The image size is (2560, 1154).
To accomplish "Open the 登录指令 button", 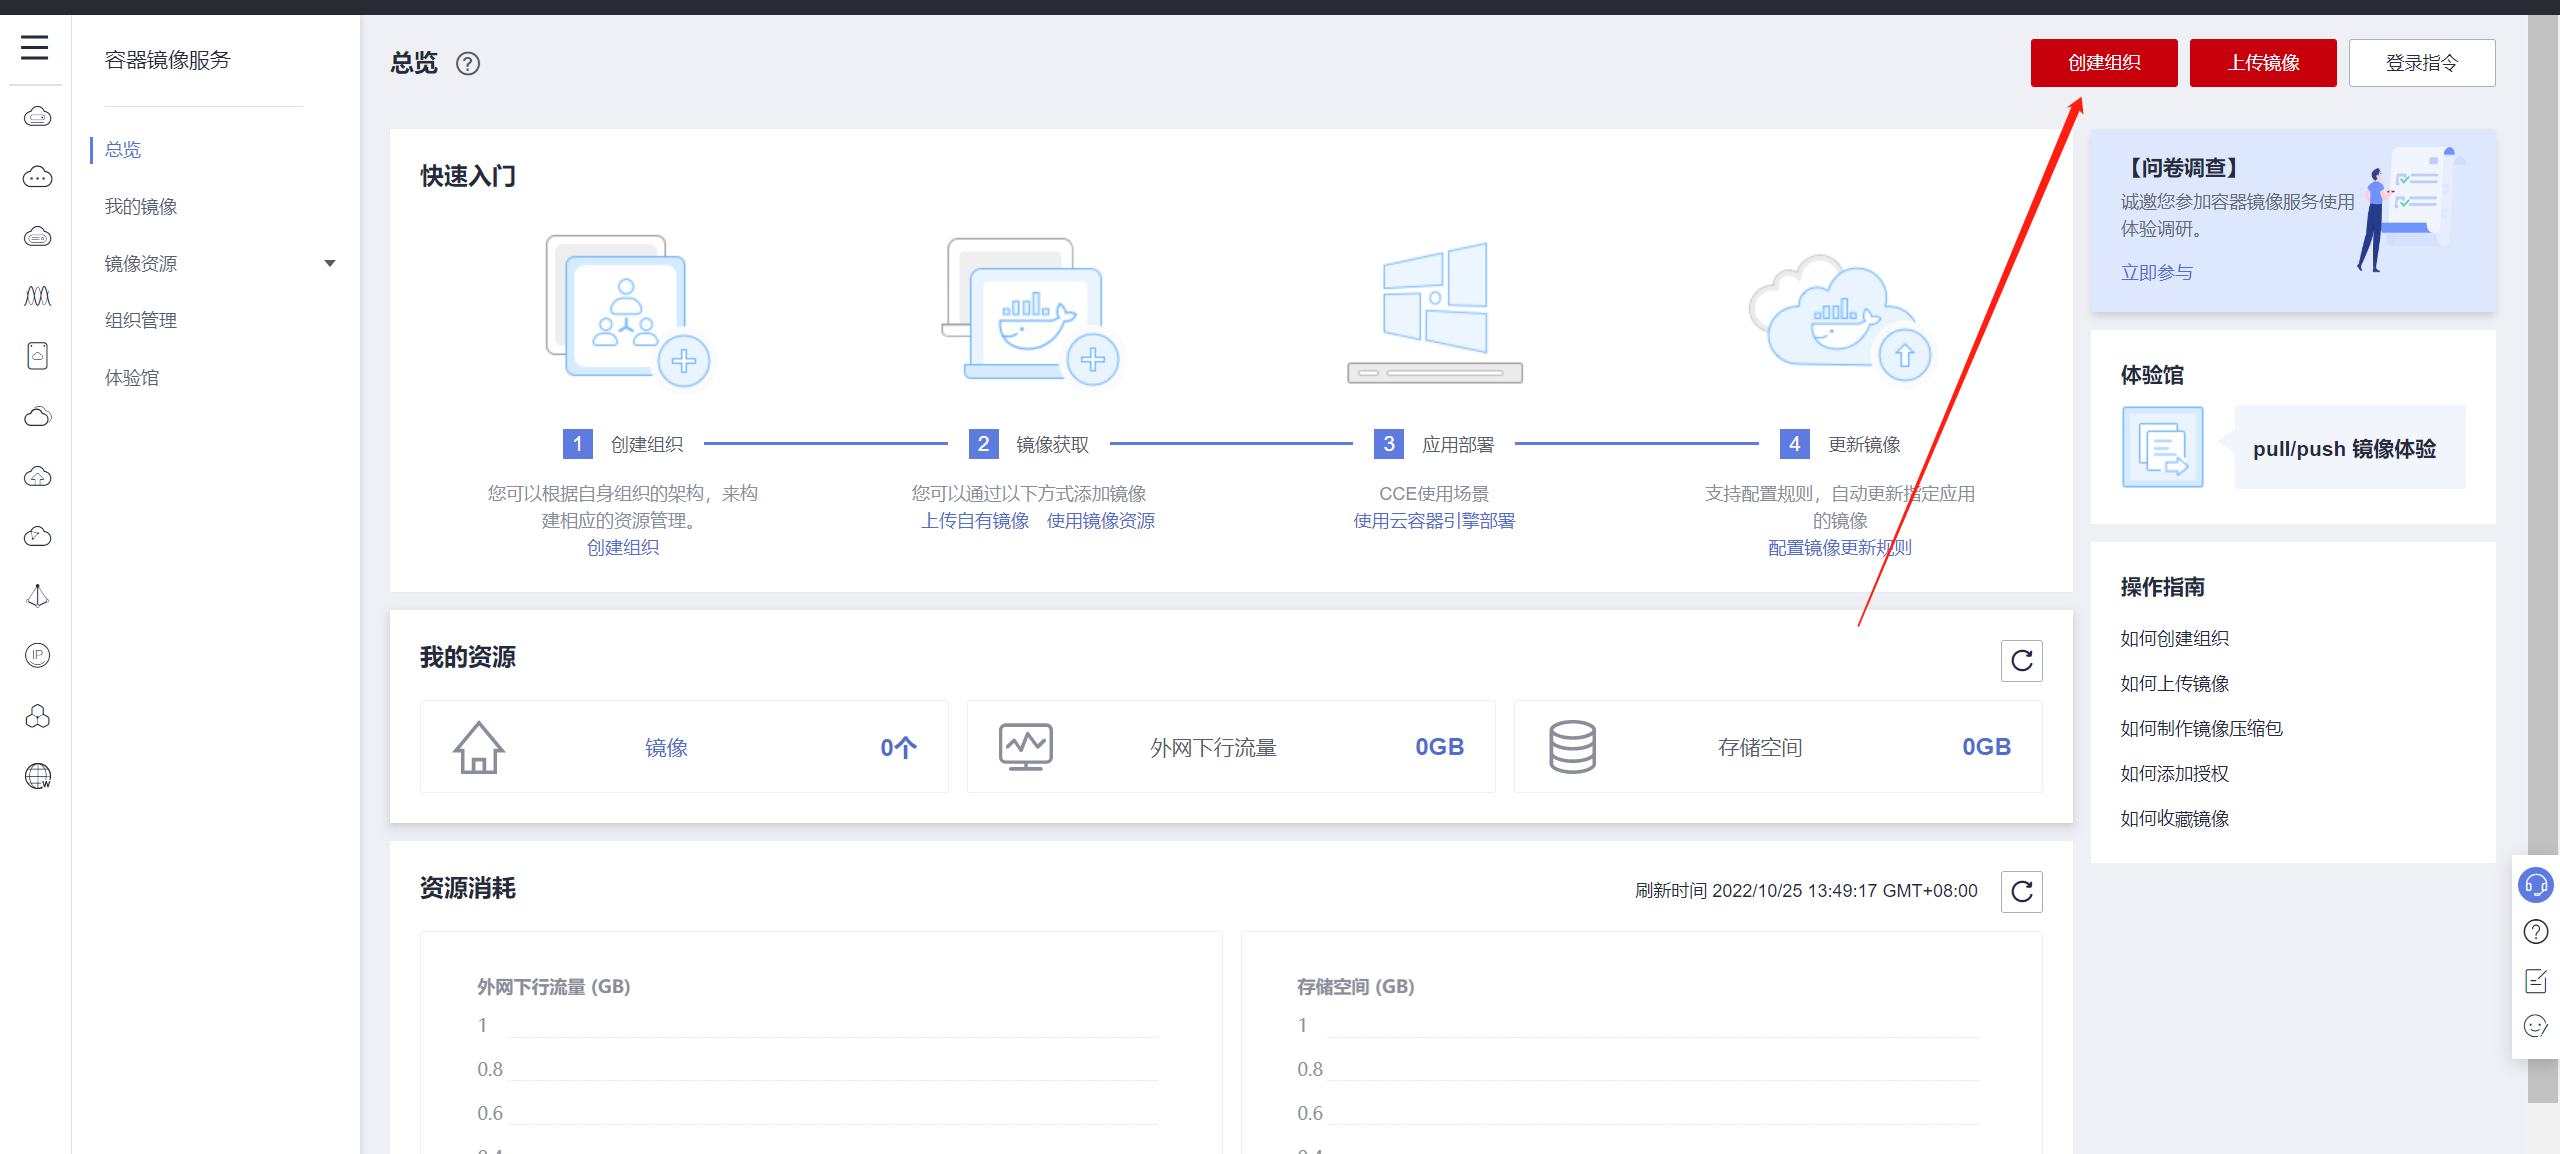I will point(2421,63).
